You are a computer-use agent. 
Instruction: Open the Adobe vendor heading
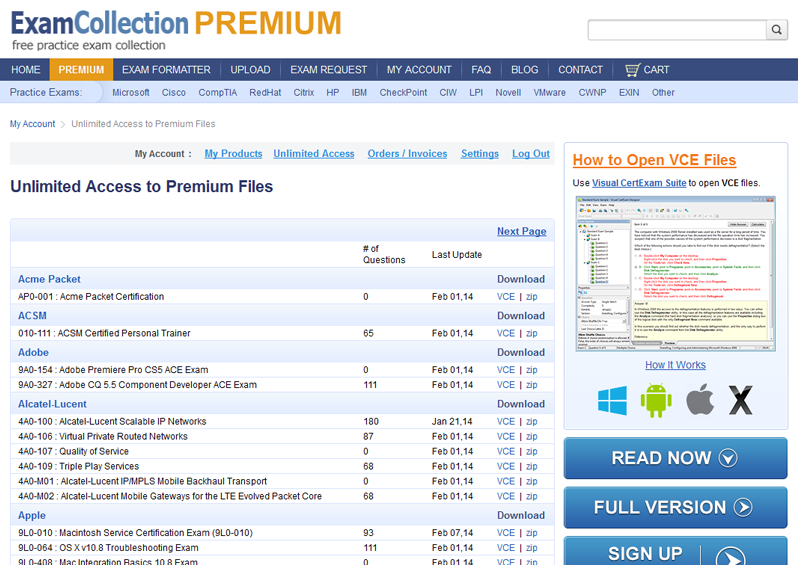(x=33, y=352)
